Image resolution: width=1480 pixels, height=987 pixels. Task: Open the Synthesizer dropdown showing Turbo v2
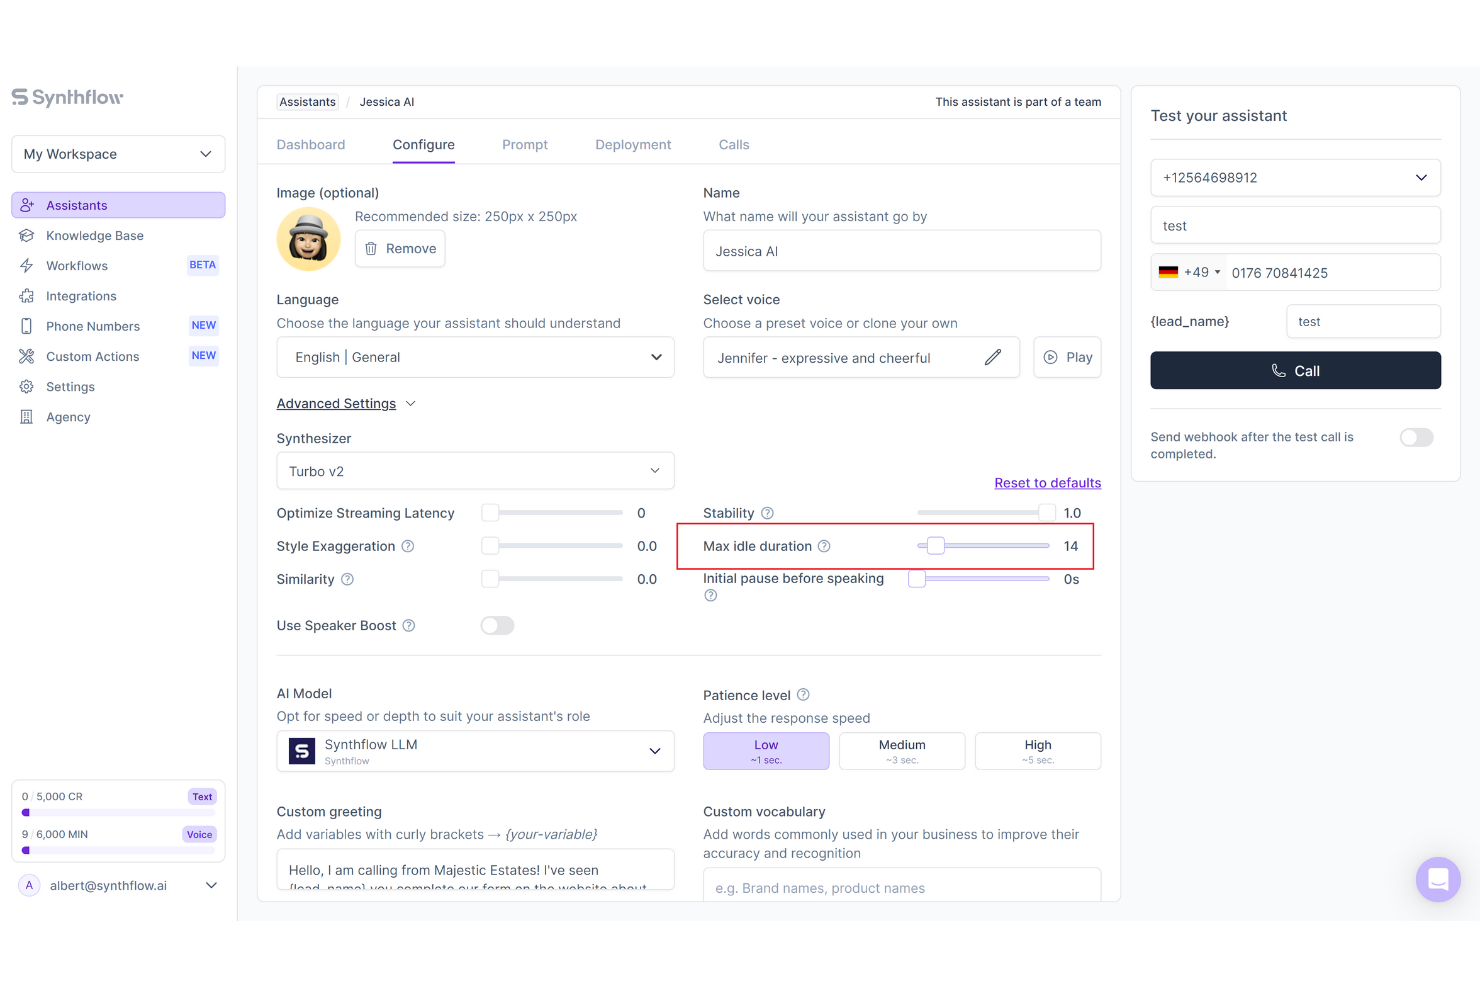tap(475, 470)
